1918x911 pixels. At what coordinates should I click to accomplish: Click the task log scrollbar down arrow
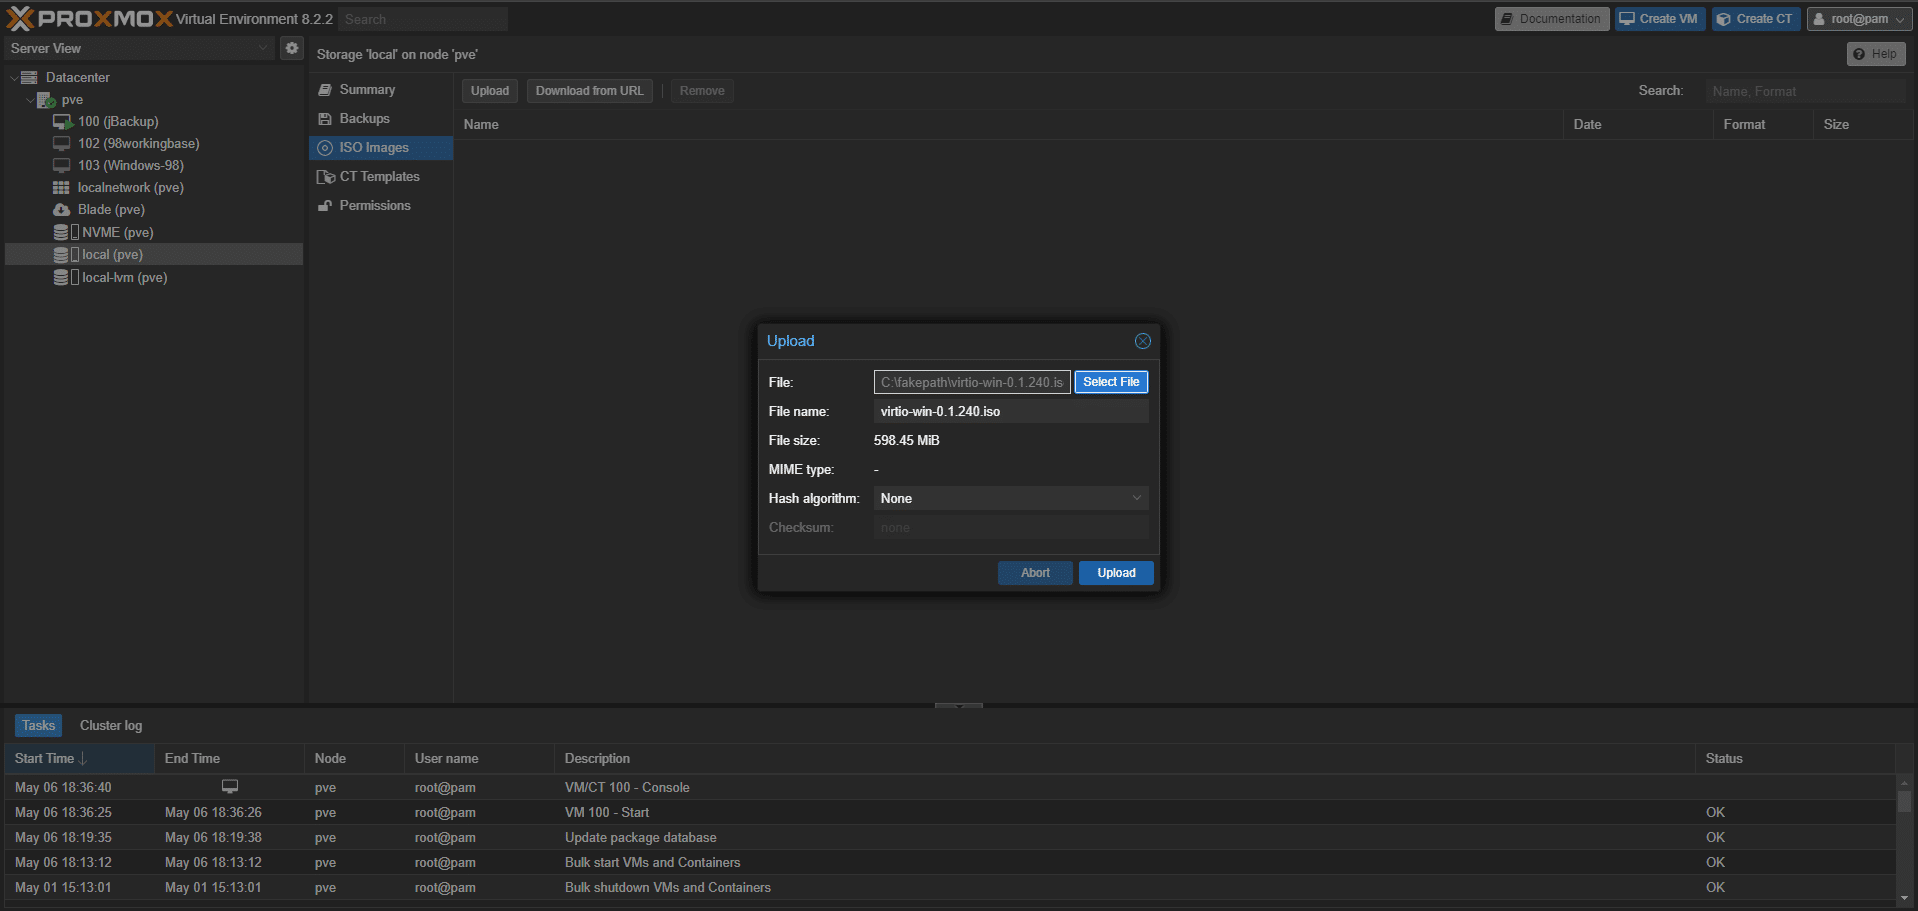pyautogui.click(x=1904, y=898)
